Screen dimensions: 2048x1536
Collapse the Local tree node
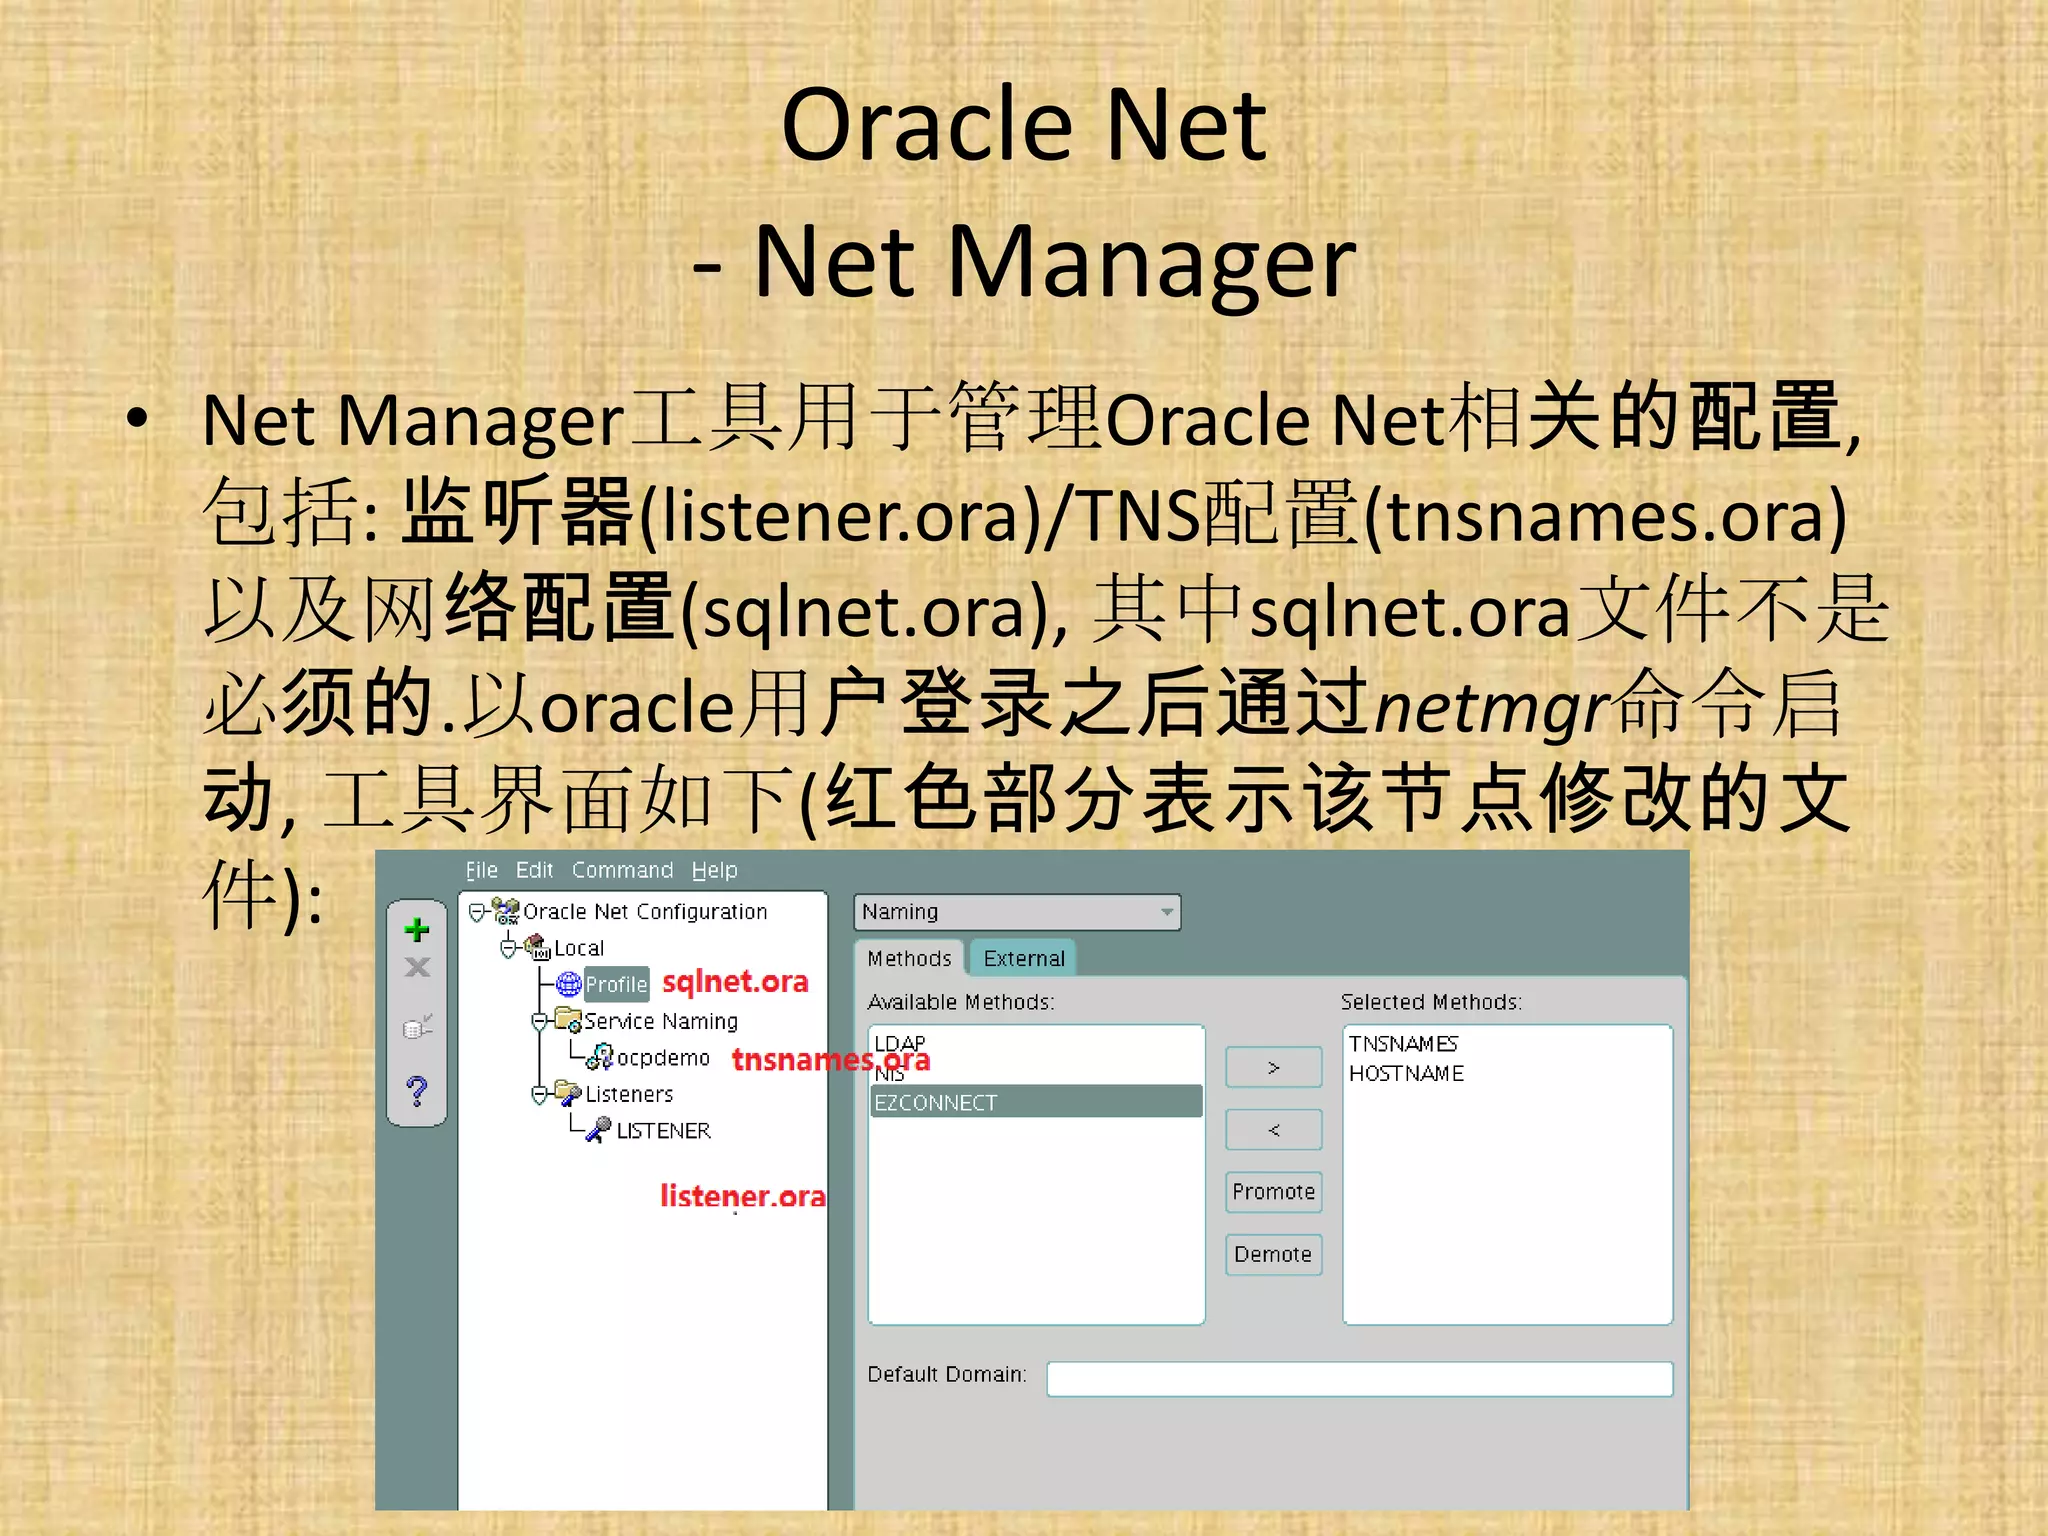[508, 948]
